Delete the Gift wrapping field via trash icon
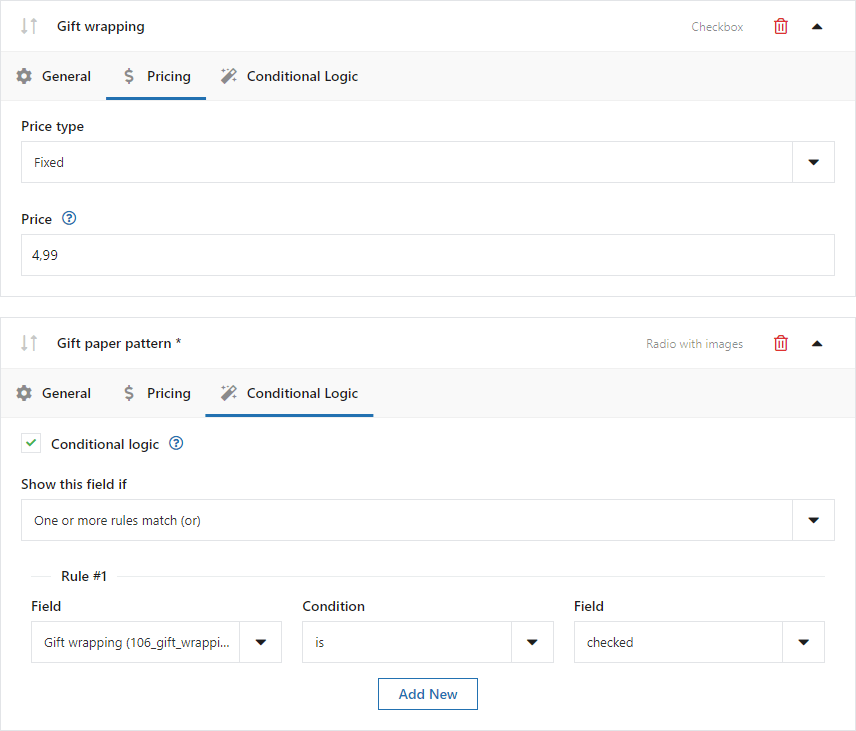 781,26
